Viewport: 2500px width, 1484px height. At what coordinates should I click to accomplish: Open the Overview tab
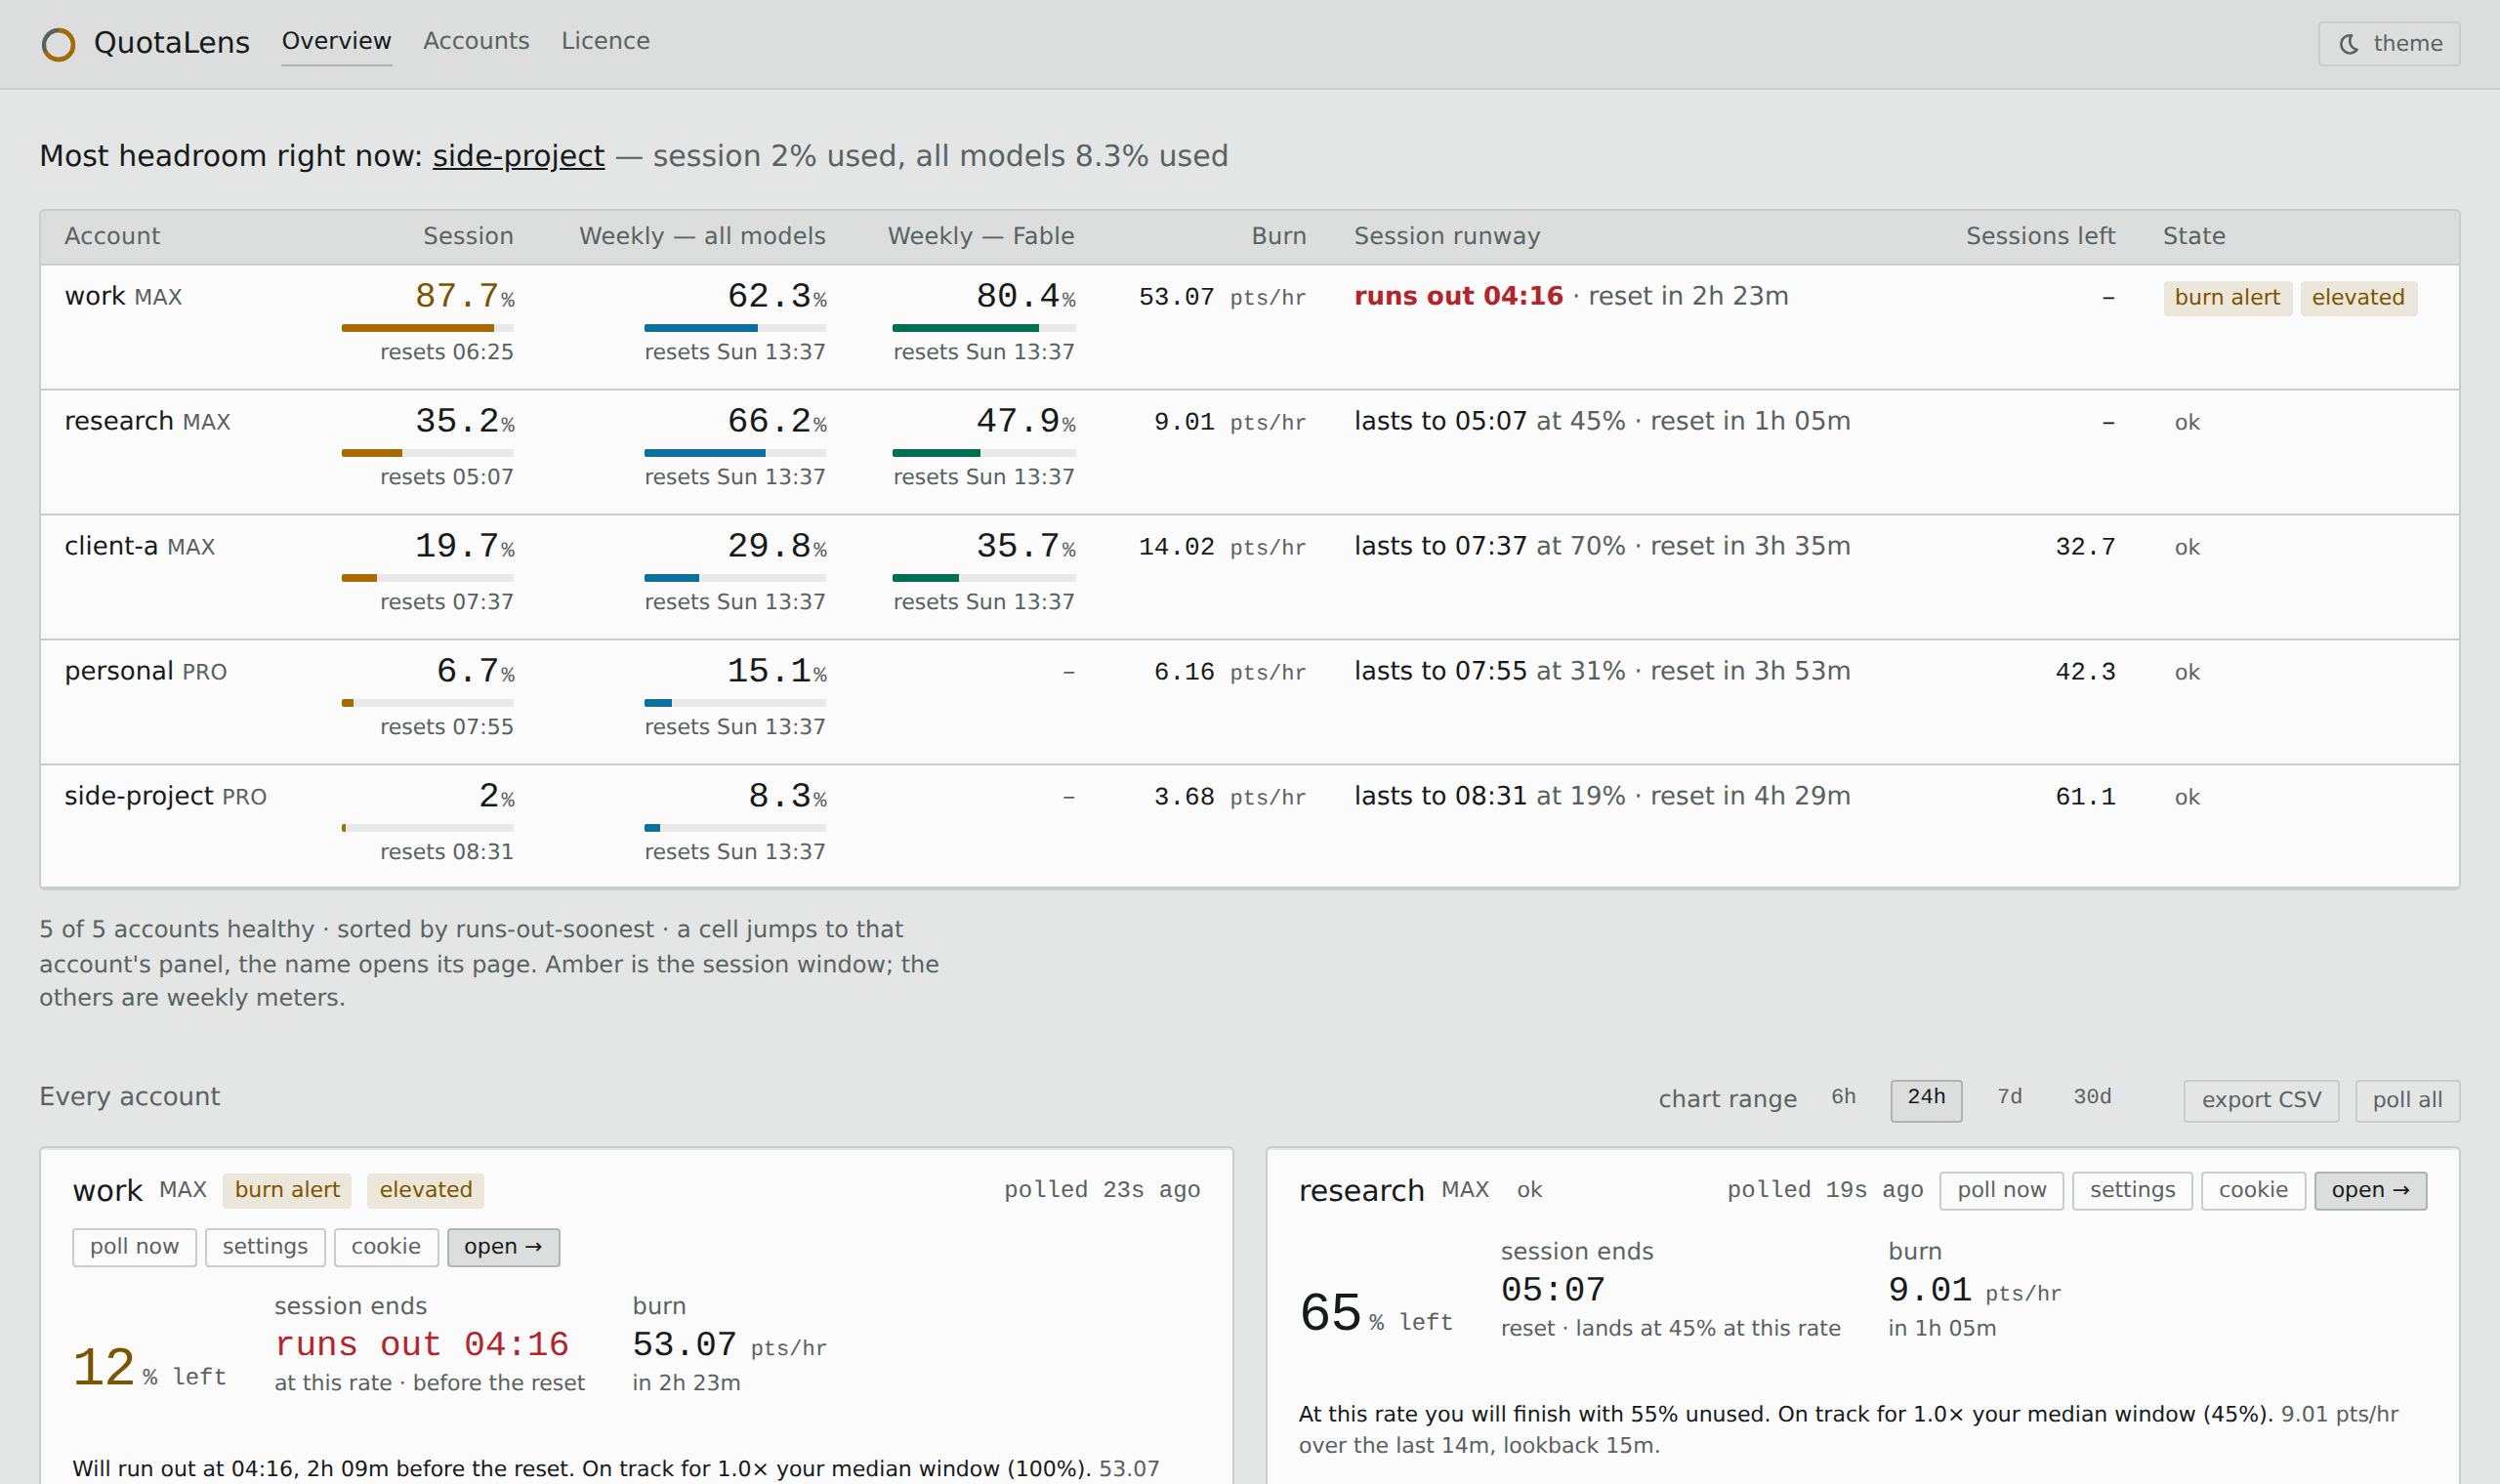(x=336, y=41)
